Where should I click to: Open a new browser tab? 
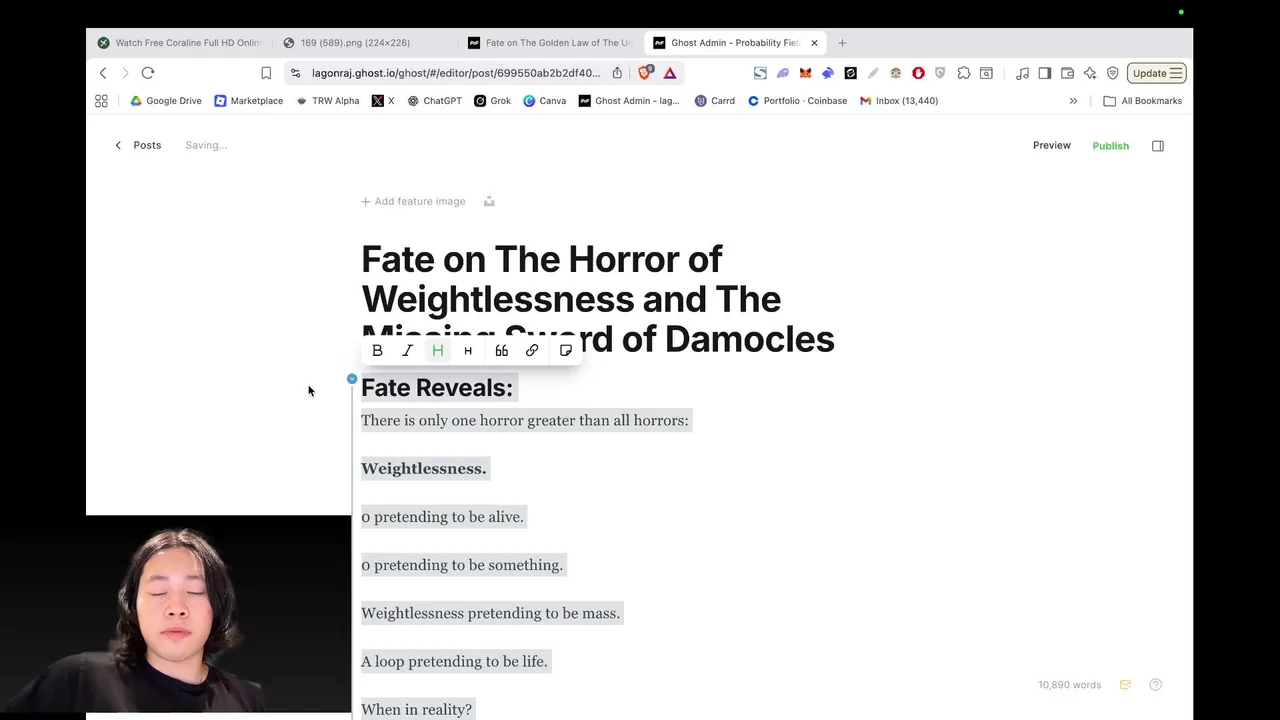coord(842,43)
